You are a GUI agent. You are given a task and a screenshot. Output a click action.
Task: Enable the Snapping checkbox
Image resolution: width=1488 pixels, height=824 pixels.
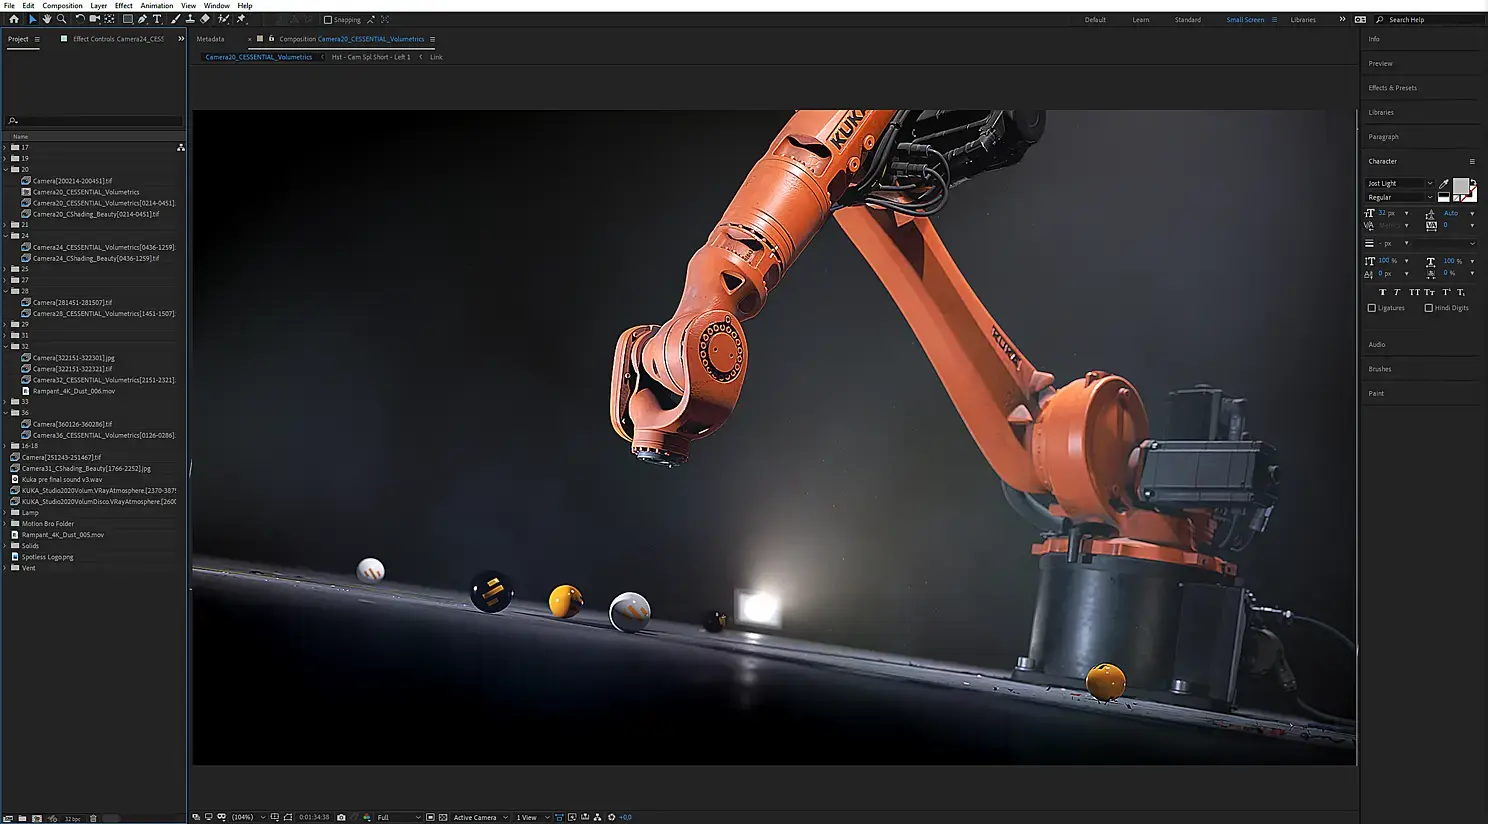click(328, 20)
